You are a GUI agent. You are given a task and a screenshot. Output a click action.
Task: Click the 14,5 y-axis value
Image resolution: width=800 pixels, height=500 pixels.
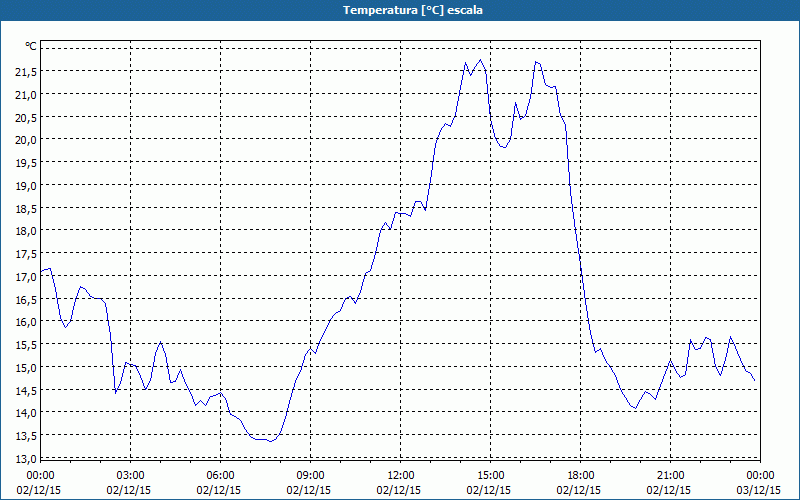[x=26, y=391]
